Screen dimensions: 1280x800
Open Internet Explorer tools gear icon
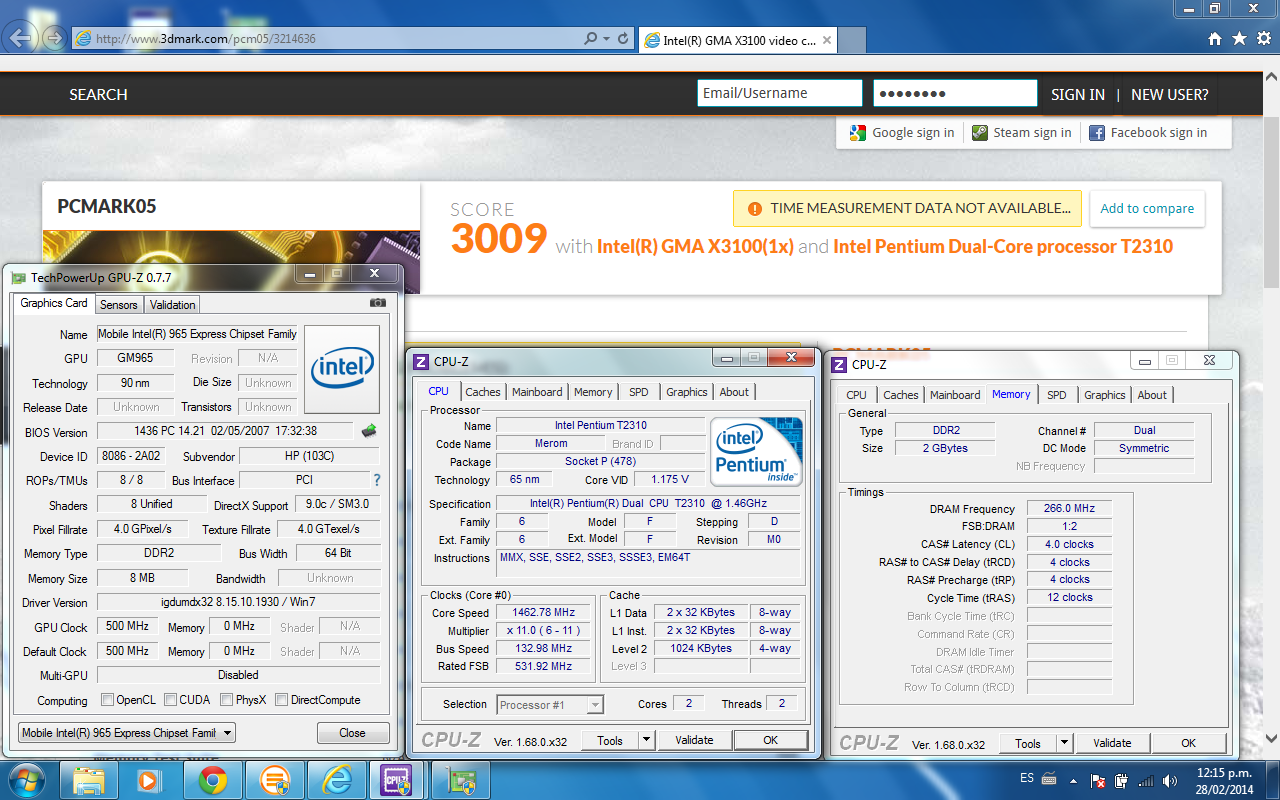[1263, 39]
